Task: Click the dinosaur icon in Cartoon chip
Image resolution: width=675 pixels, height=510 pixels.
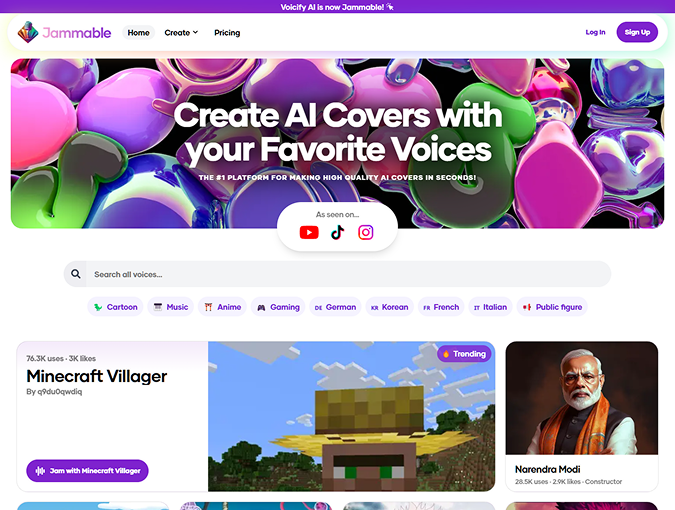Action: (x=98, y=307)
